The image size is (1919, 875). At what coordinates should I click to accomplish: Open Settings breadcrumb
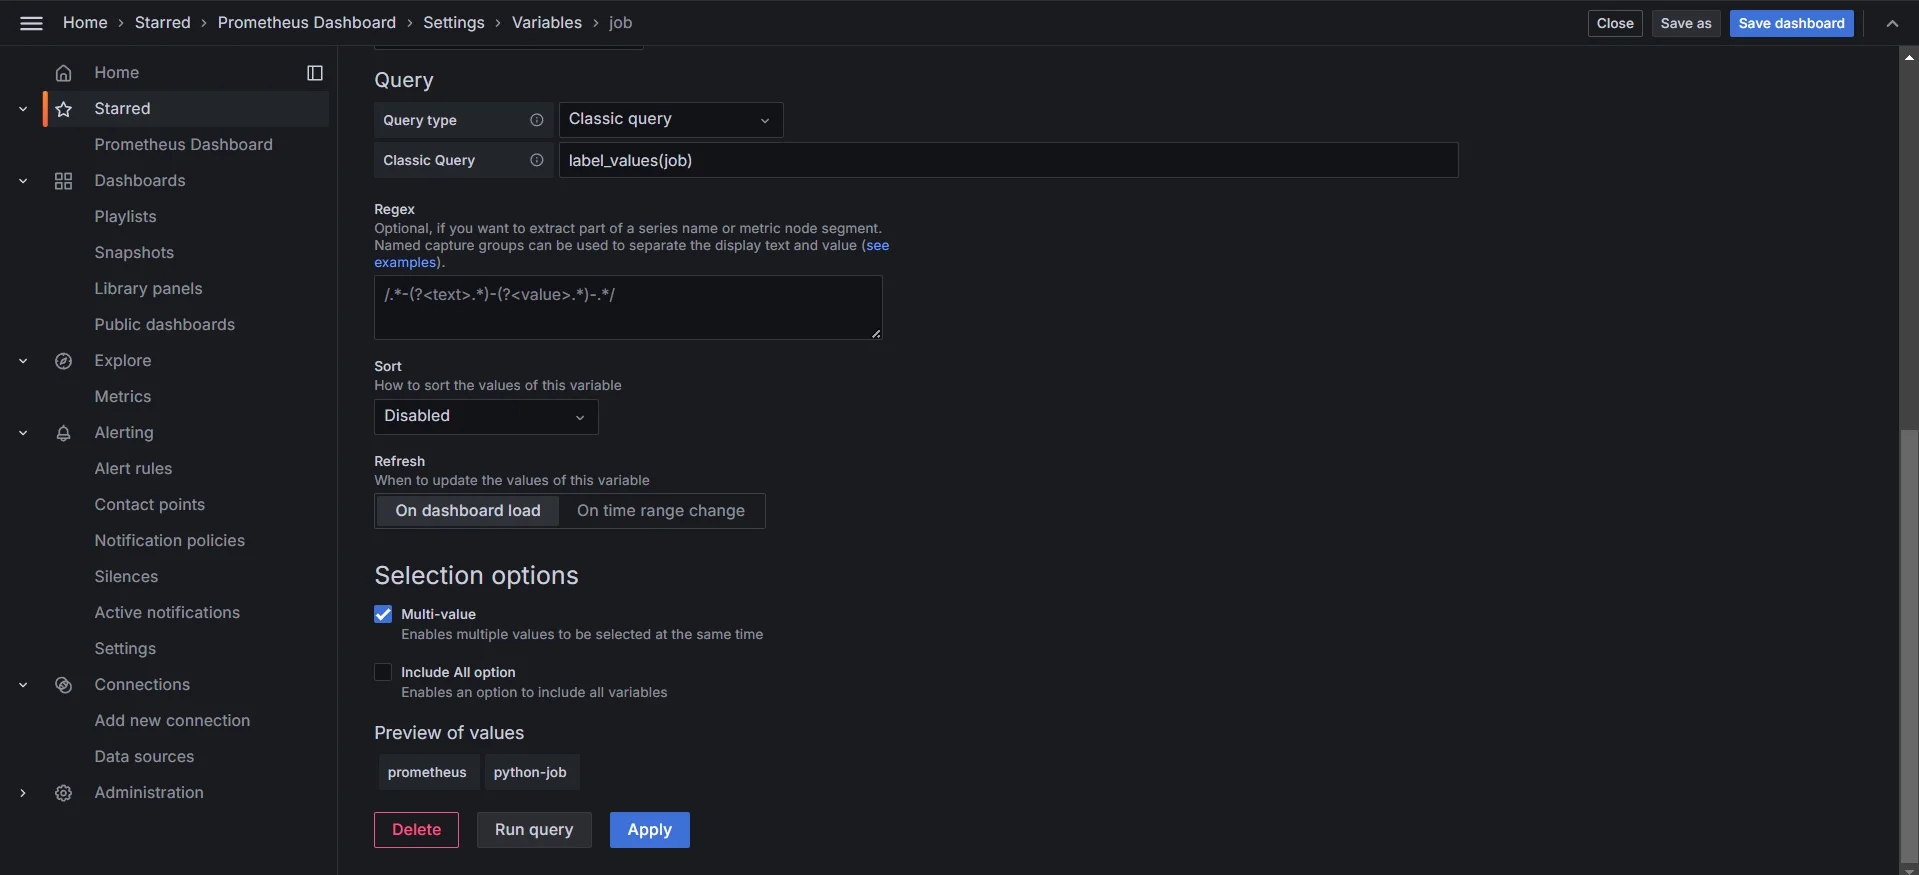pos(454,23)
